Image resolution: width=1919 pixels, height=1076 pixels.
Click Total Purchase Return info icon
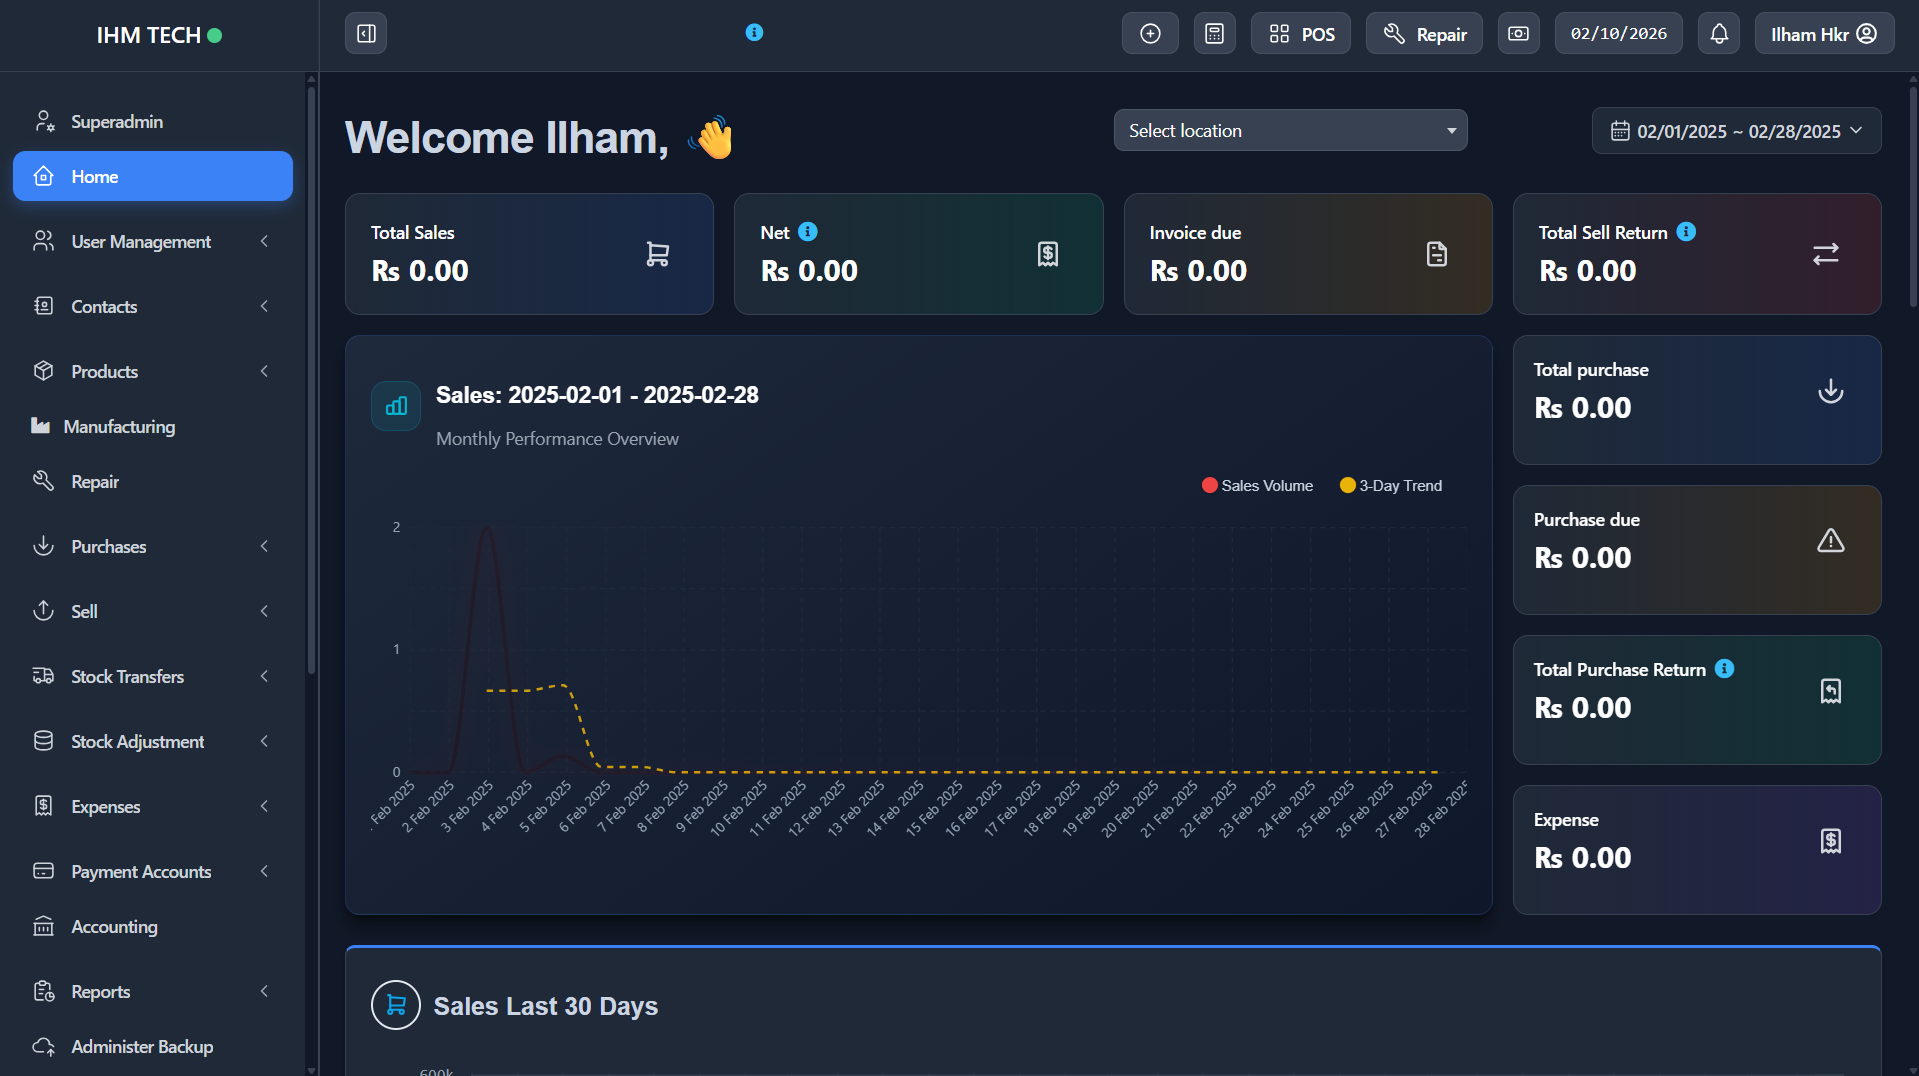coord(1724,669)
